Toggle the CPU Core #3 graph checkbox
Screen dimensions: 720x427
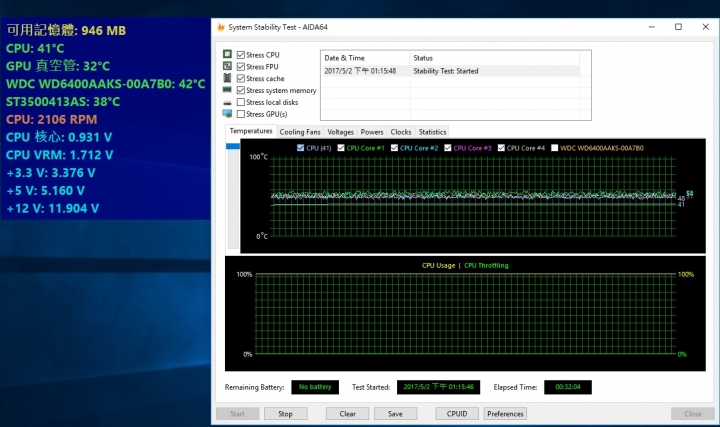[x=448, y=148]
